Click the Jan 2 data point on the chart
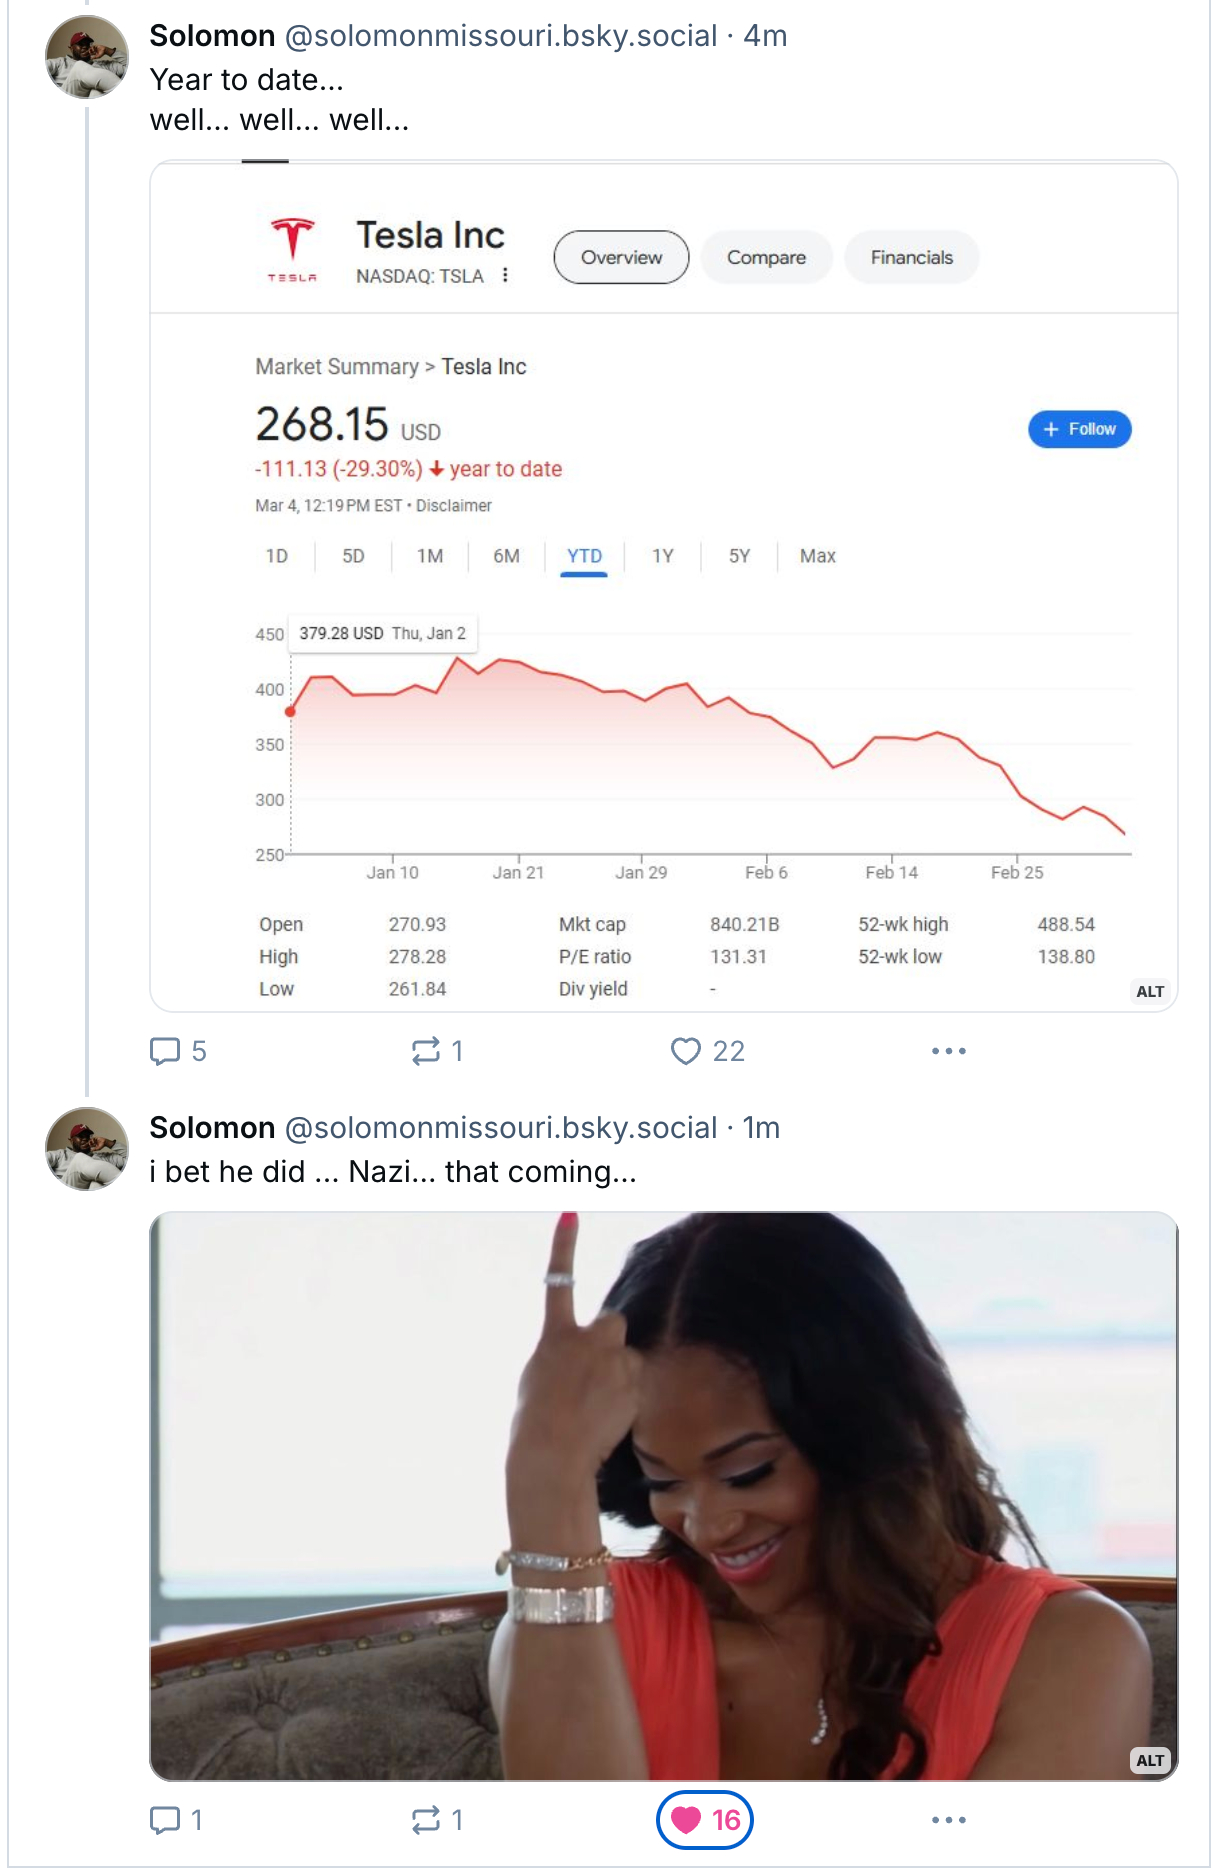Viewport: 1214px width, 1868px height. [x=290, y=712]
